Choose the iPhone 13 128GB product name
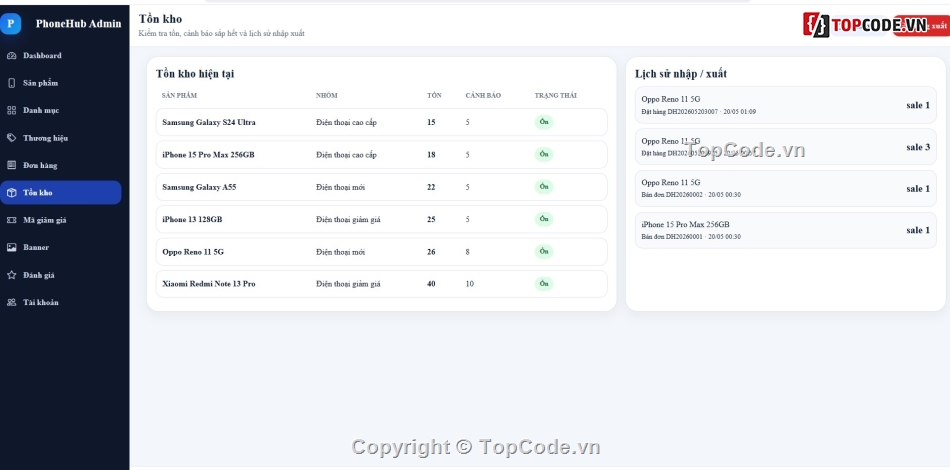This screenshot has height=470, width=950. tap(192, 219)
